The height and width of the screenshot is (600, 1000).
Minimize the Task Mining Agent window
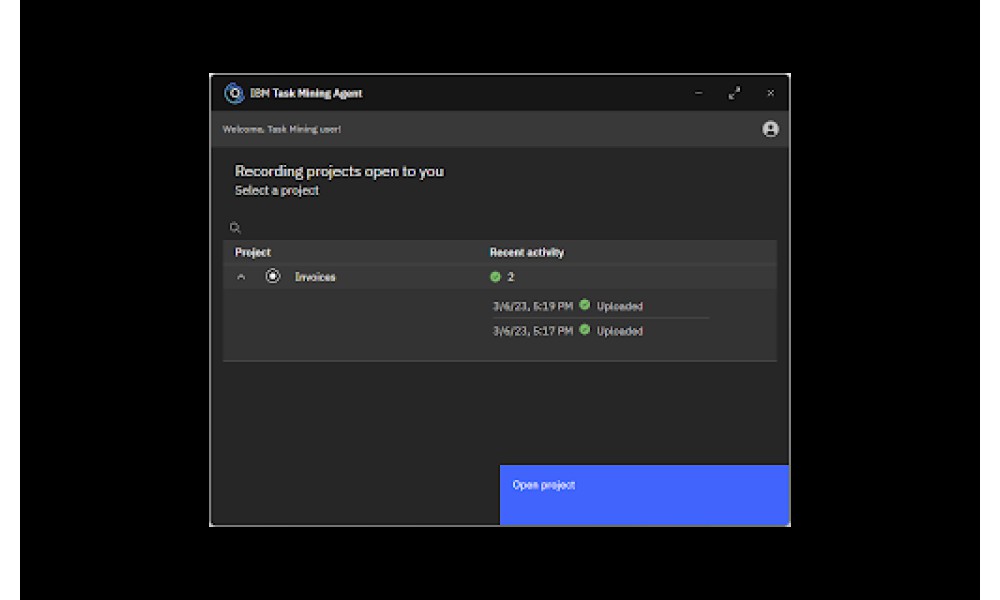tap(699, 93)
